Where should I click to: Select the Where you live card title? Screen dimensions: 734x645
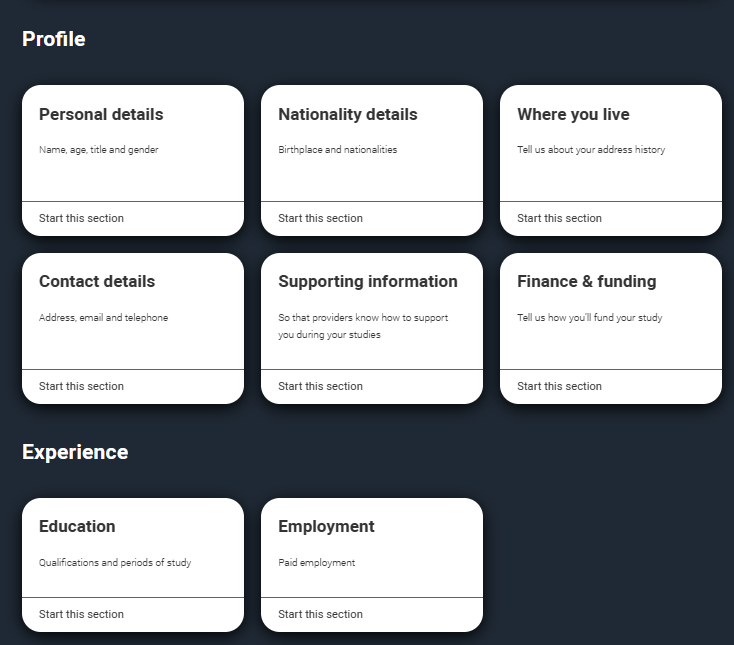[x=573, y=114]
